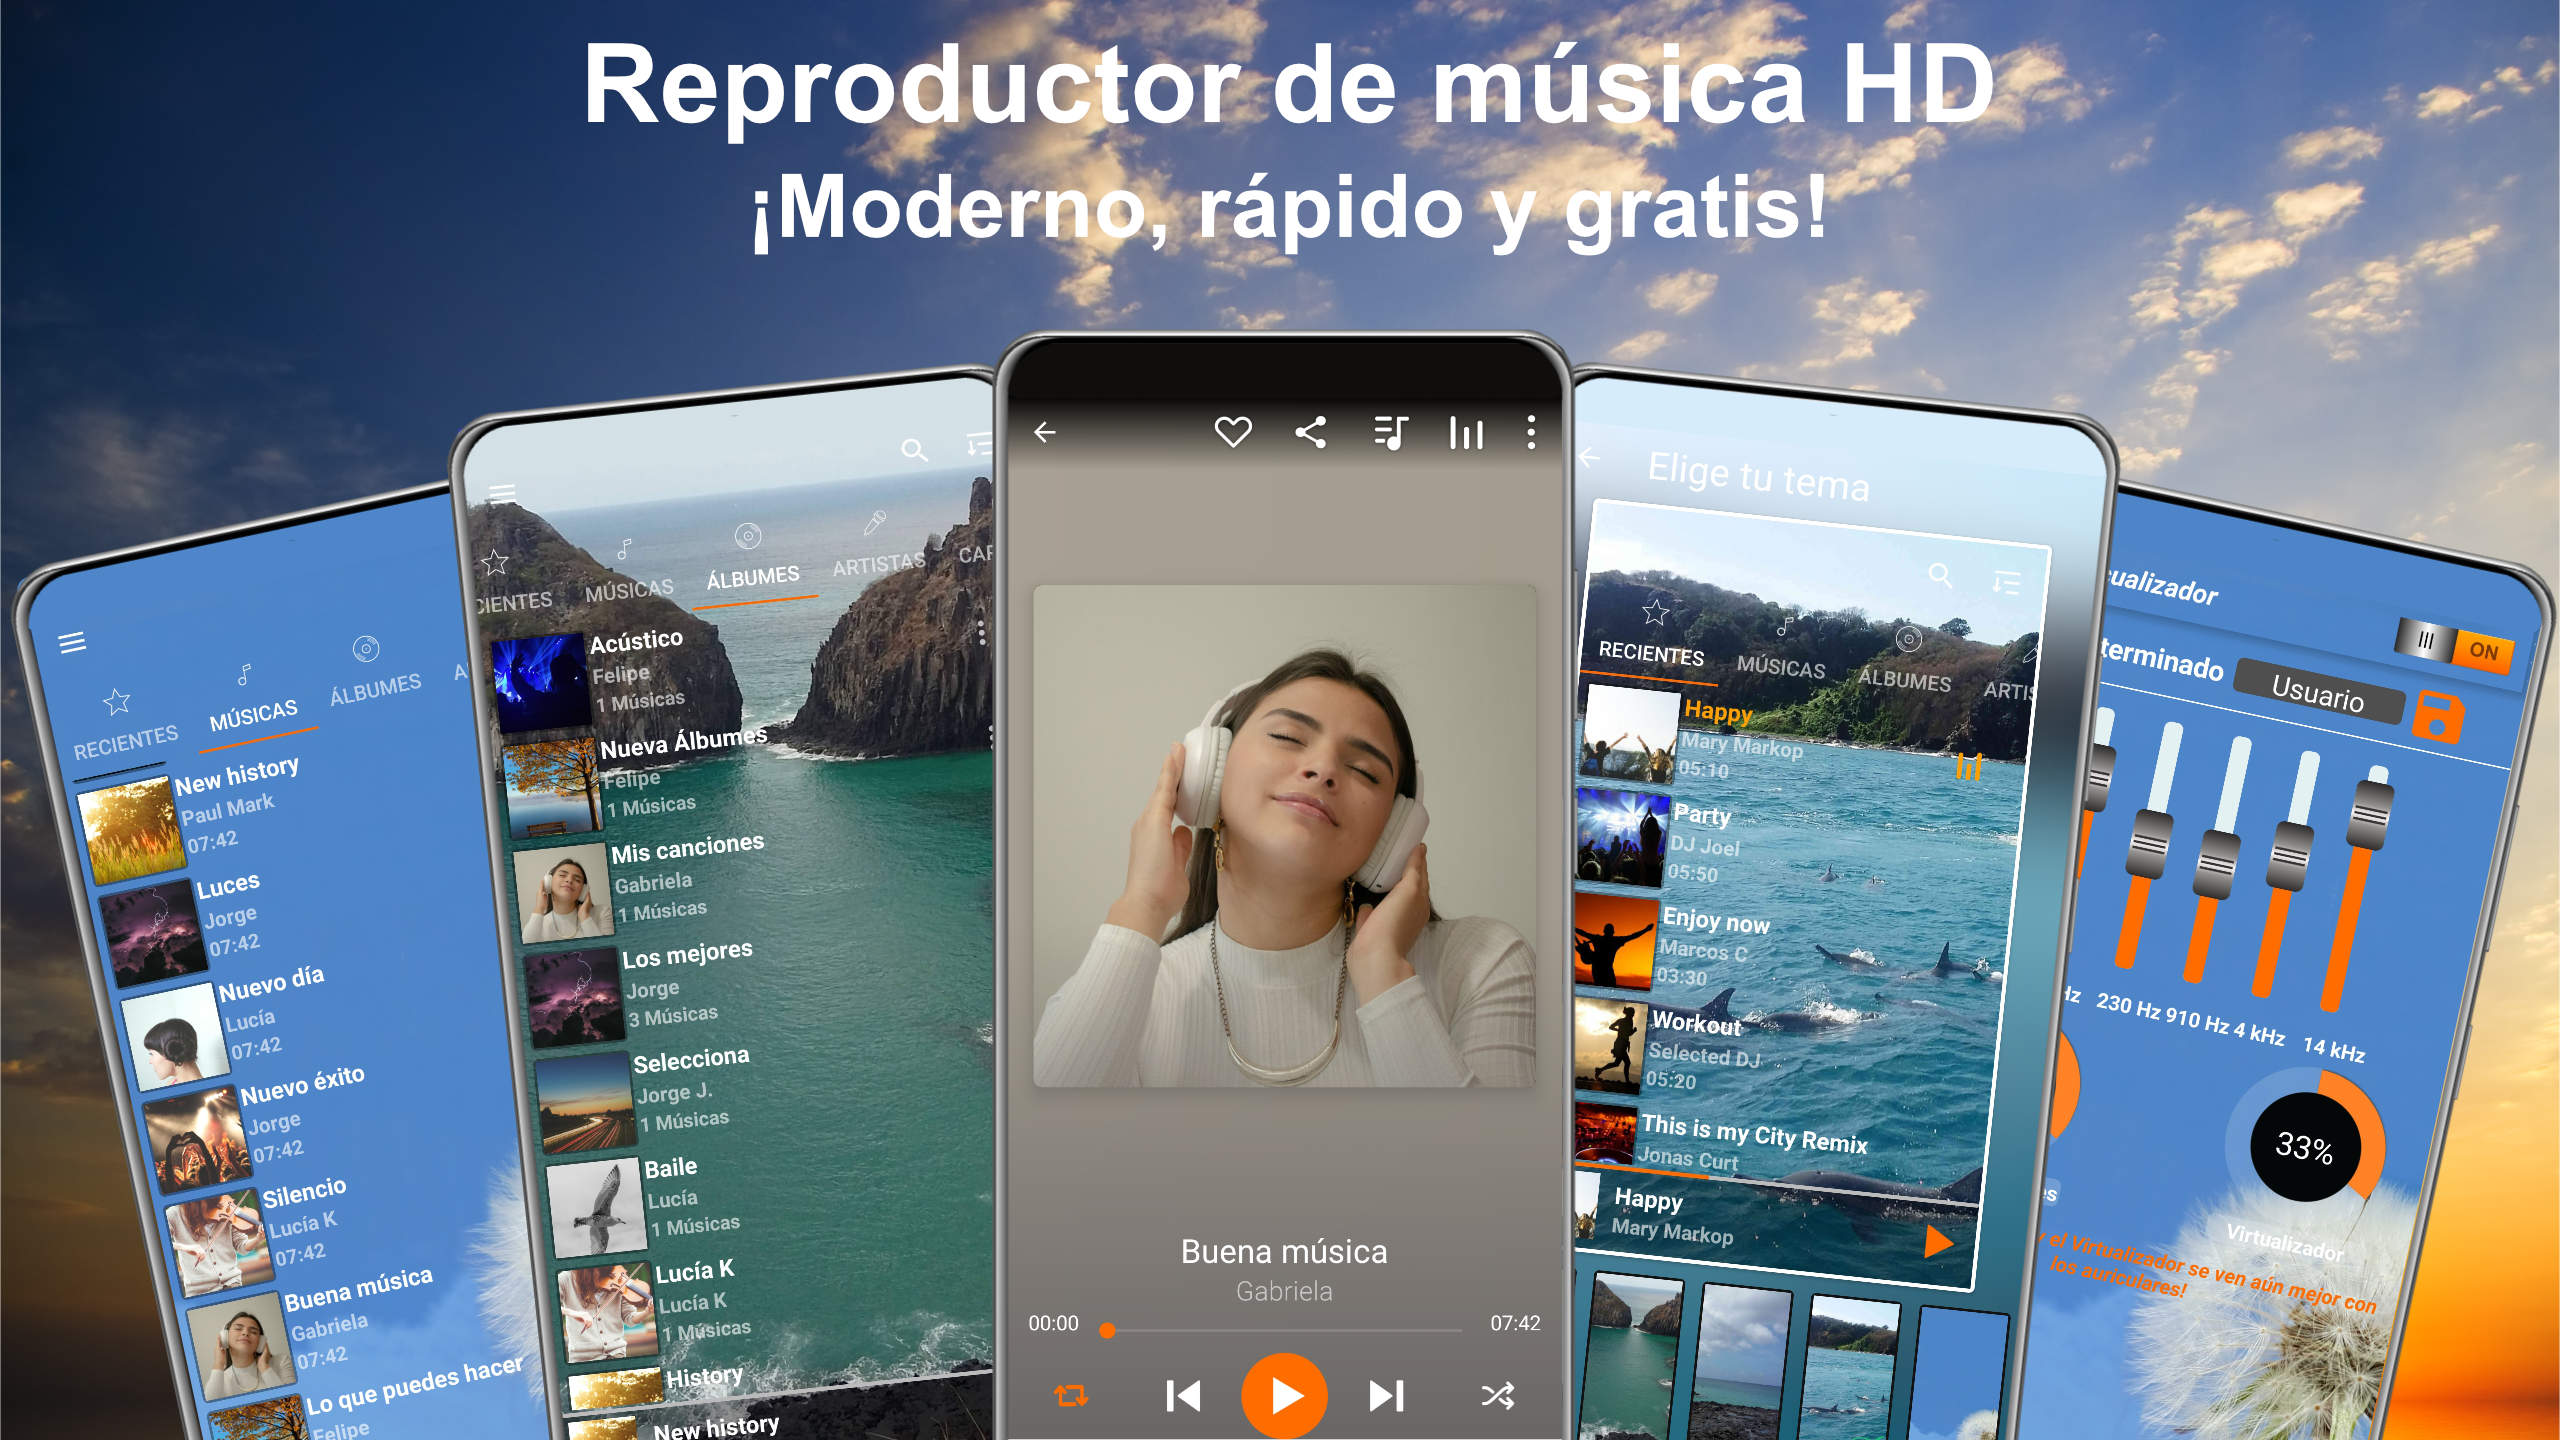Click the orange progress bar handle
The height and width of the screenshot is (1440, 2560).
(1107, 1330)
